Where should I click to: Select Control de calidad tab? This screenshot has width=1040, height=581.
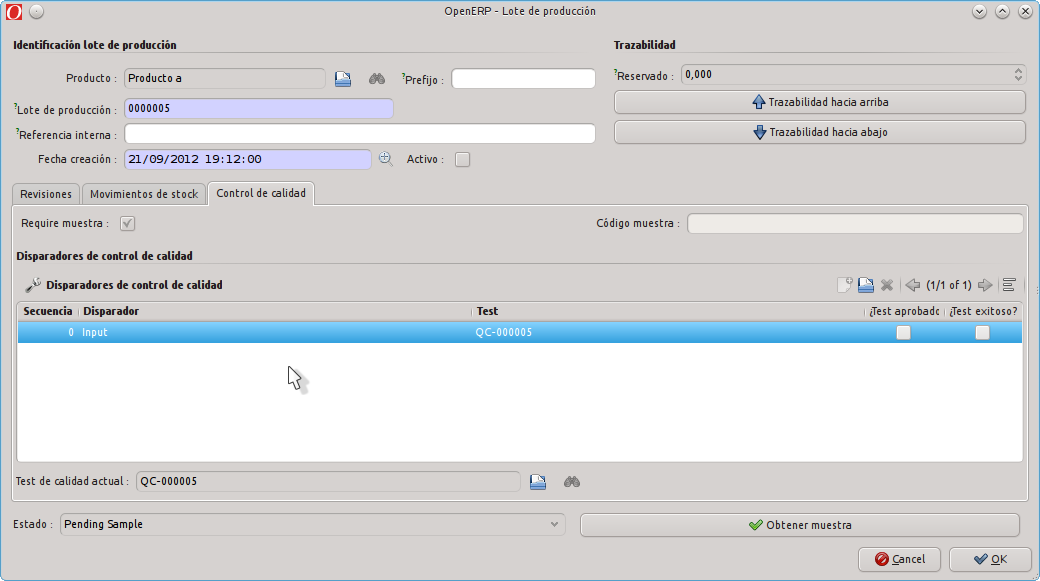pos(261,193)
